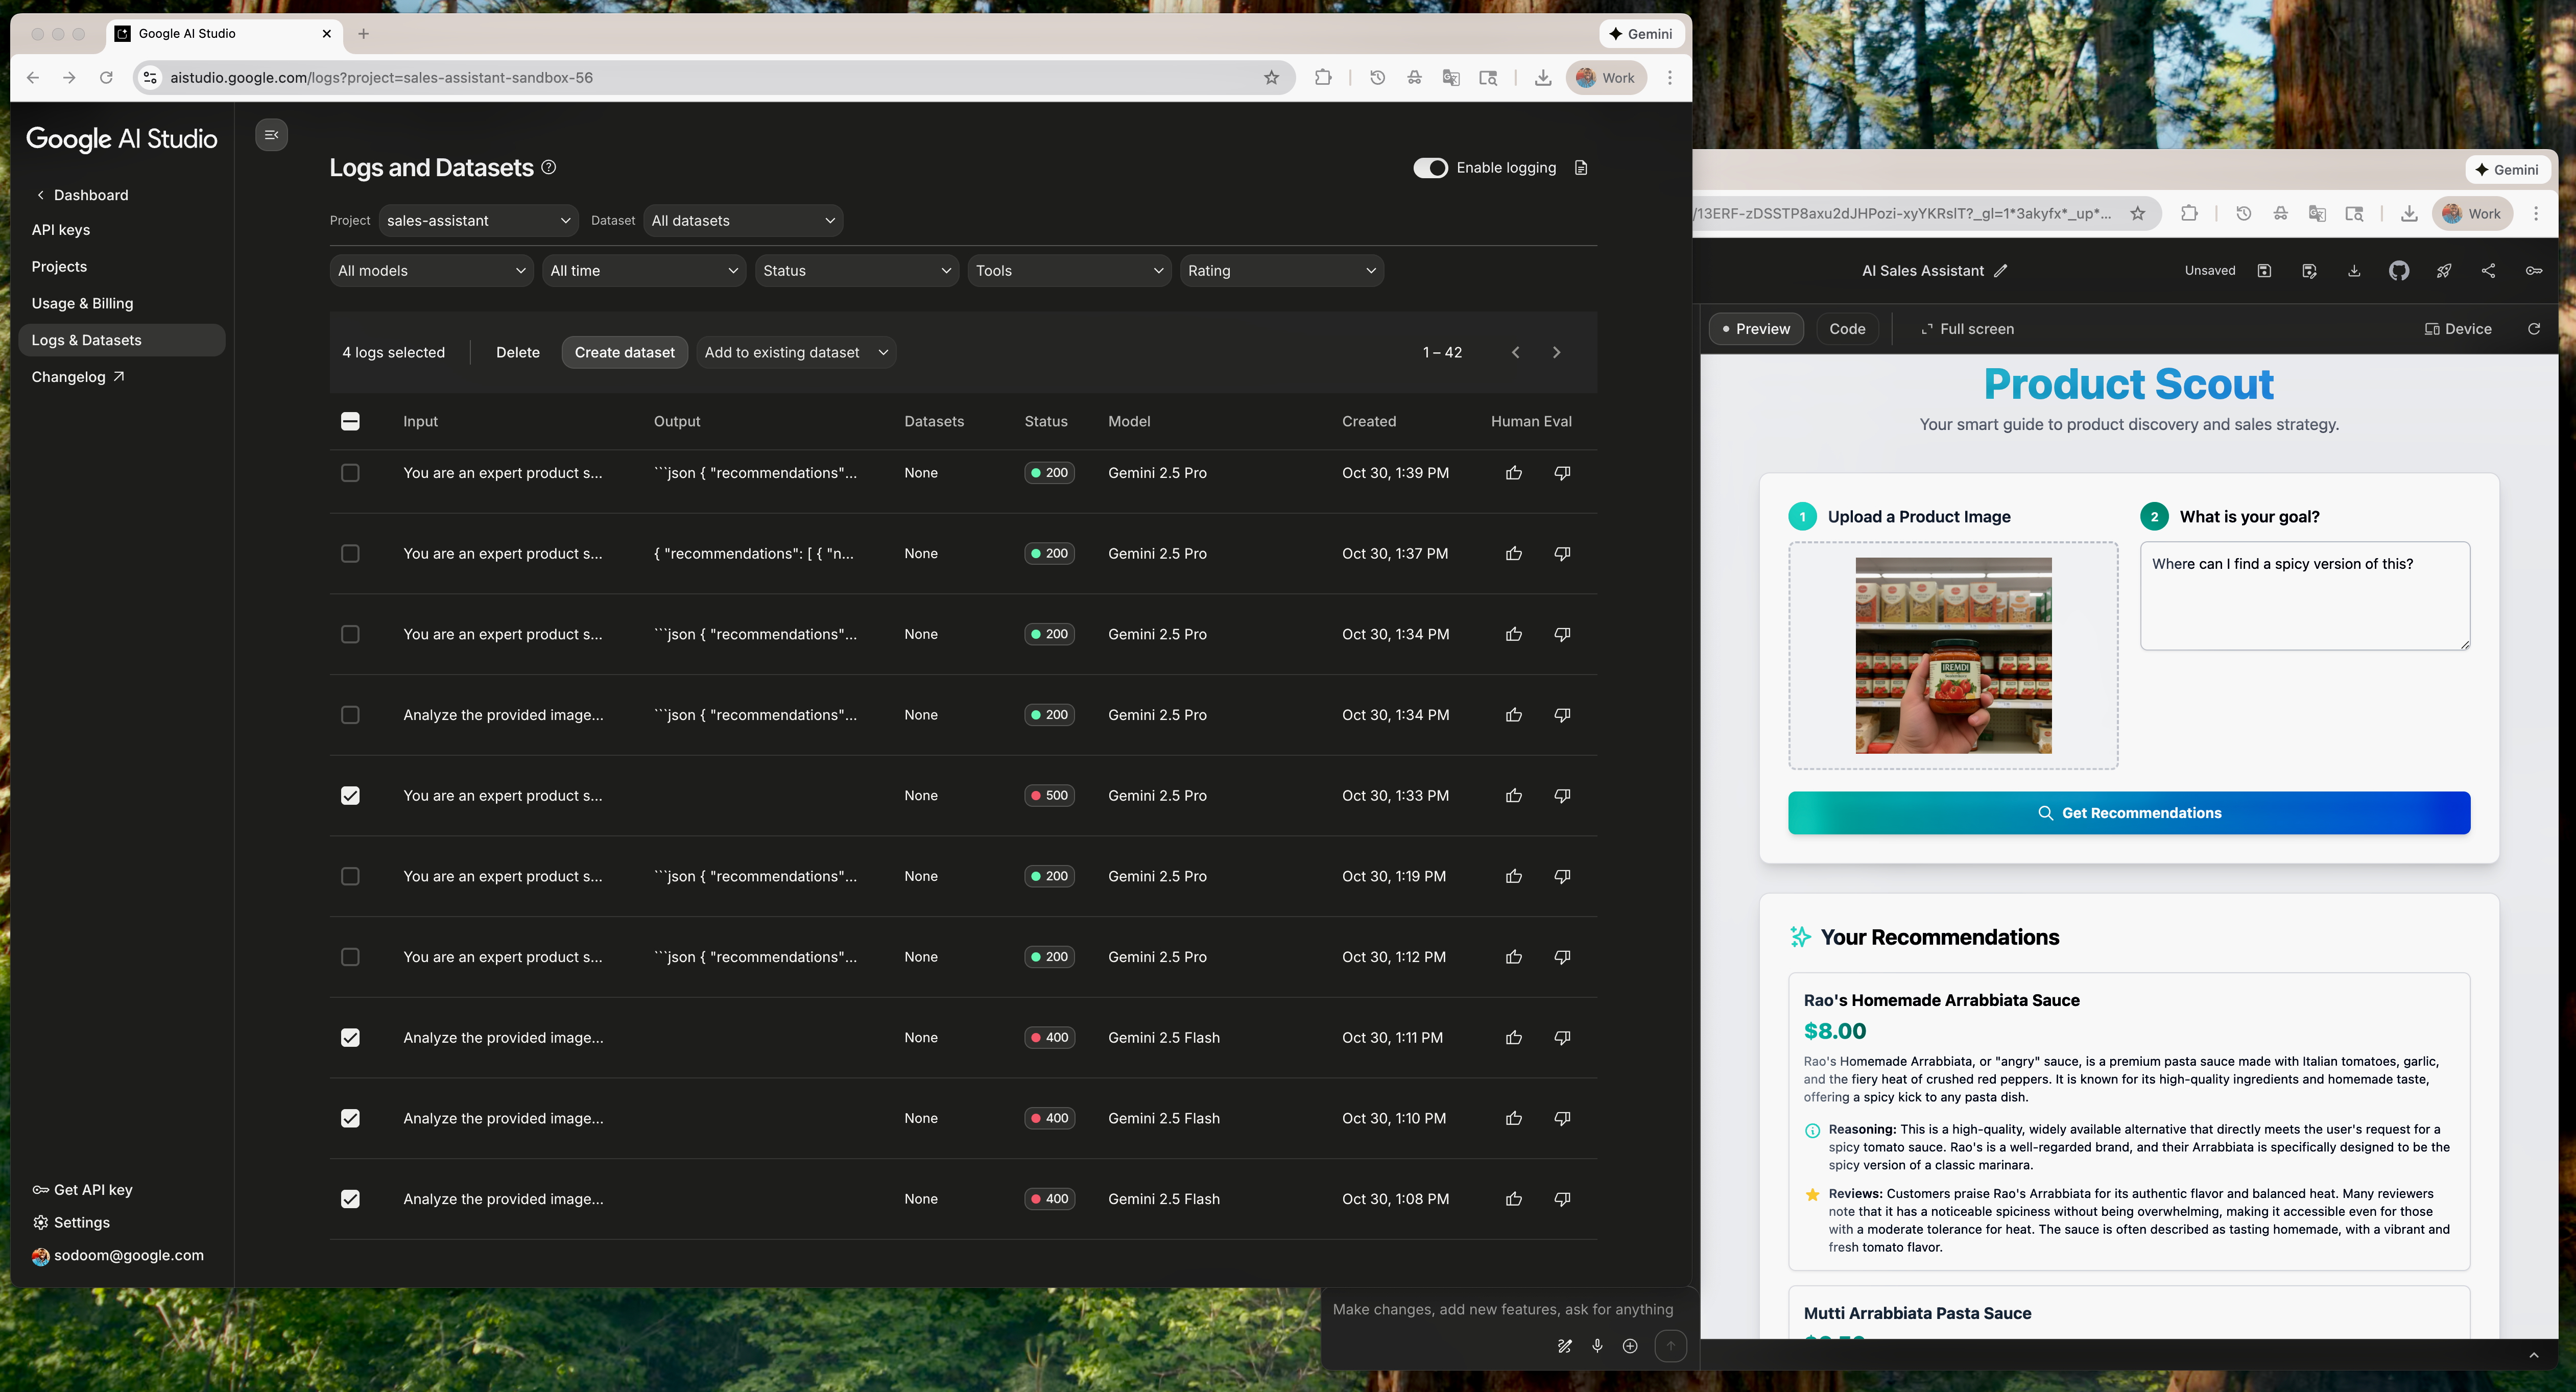
Task: Click the refresh icon next to Device
Action: coord(2533,328)
